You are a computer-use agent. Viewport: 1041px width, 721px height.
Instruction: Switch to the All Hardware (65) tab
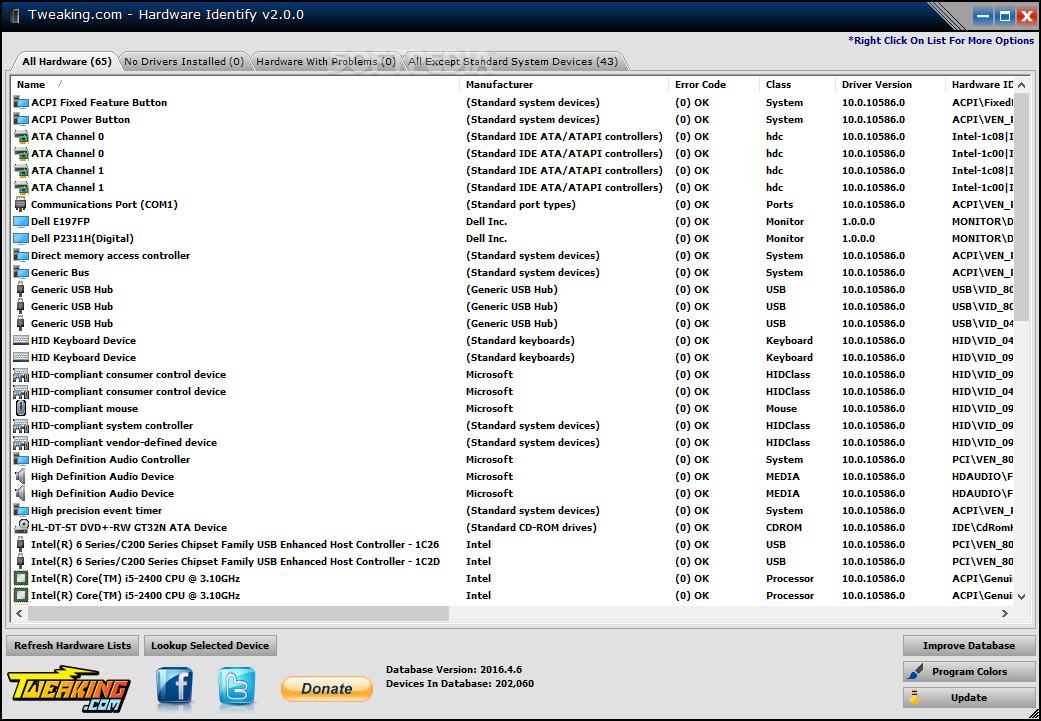click(x=66, y=61)
